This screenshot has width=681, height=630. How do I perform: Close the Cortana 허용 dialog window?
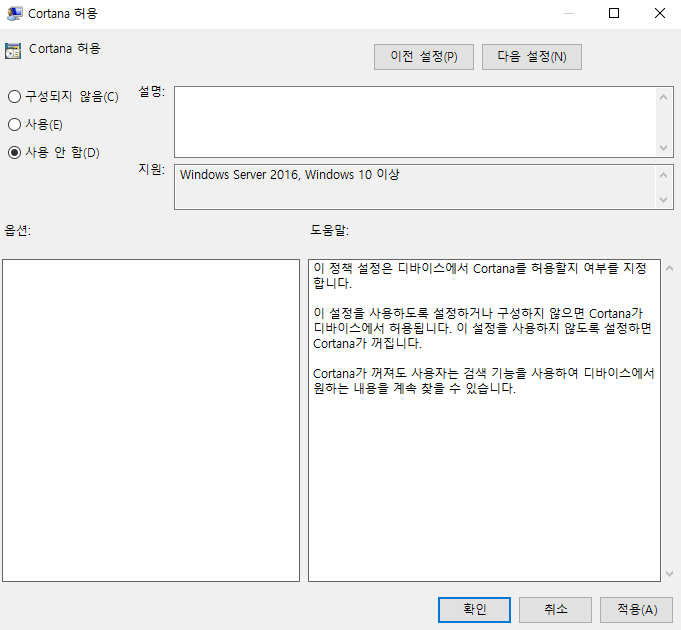point(660,13)
